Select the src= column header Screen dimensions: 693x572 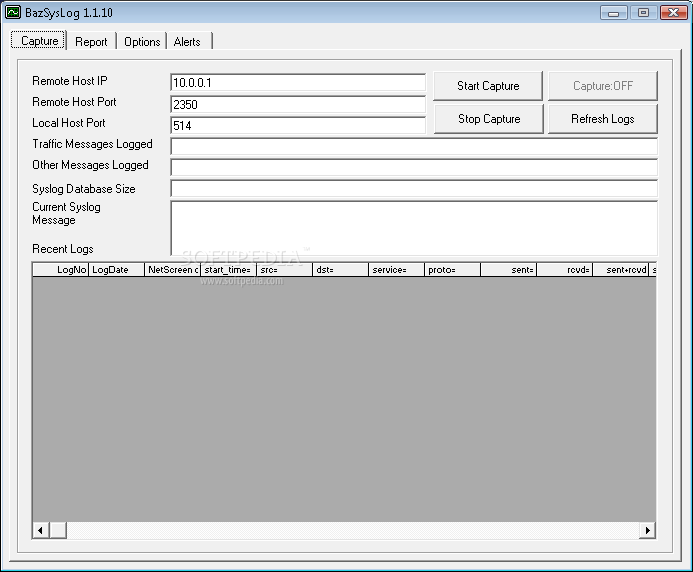click(x=285, y=270)
